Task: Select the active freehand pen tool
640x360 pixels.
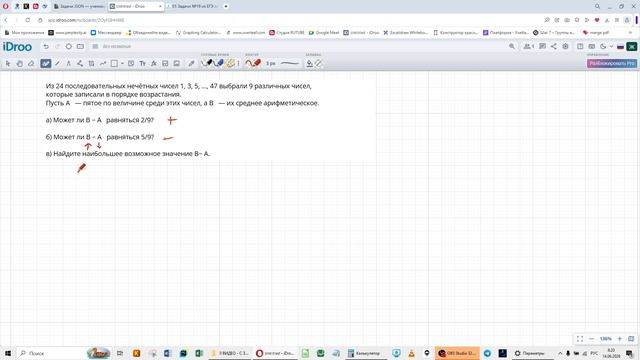Action: (46, 63)
